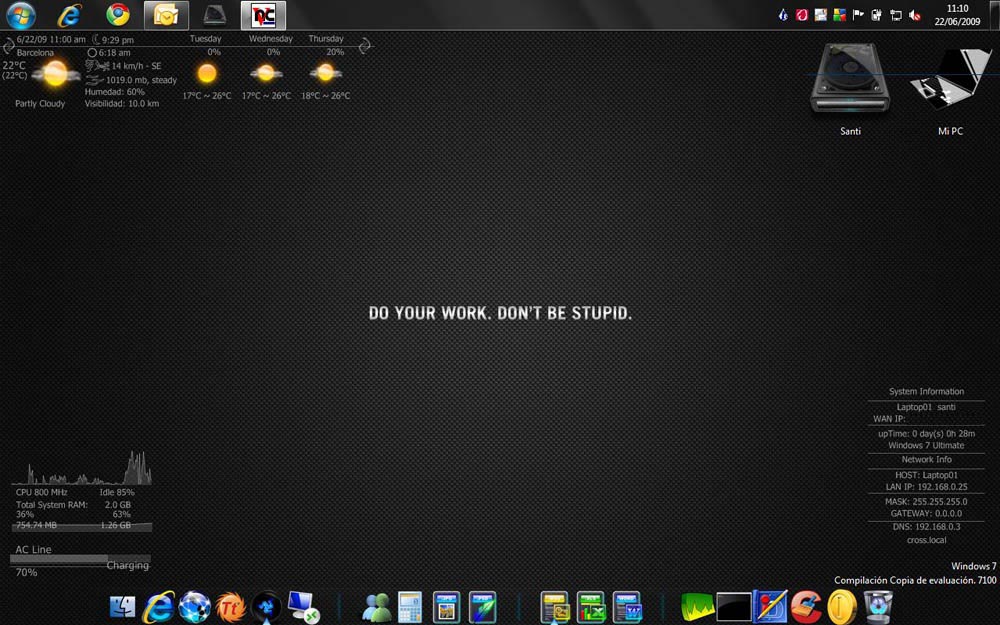Click the Action Center flag tray icon
Viewport: 1000px width, 625px height.
tap(857, 15)
